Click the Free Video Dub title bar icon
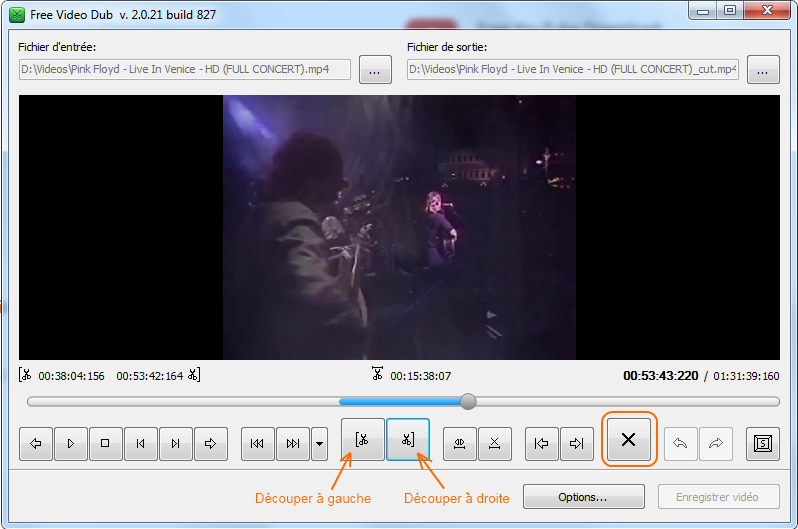Screen dimensions: 798x529 17,15
